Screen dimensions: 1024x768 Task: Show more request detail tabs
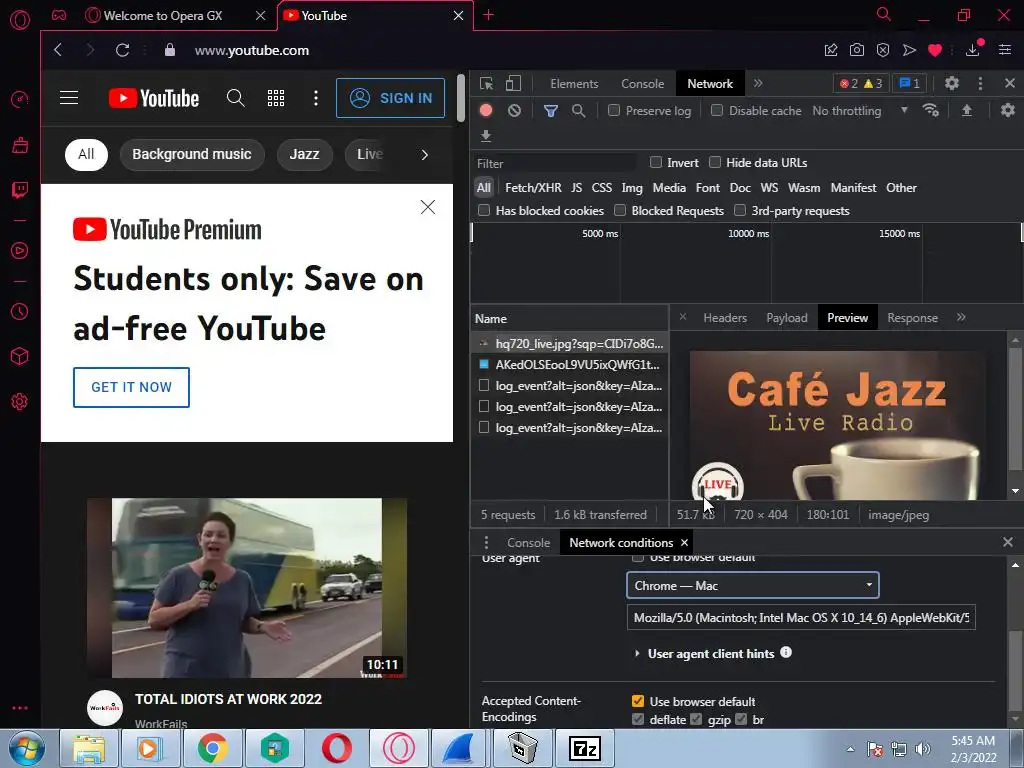[x=961, y=317]
